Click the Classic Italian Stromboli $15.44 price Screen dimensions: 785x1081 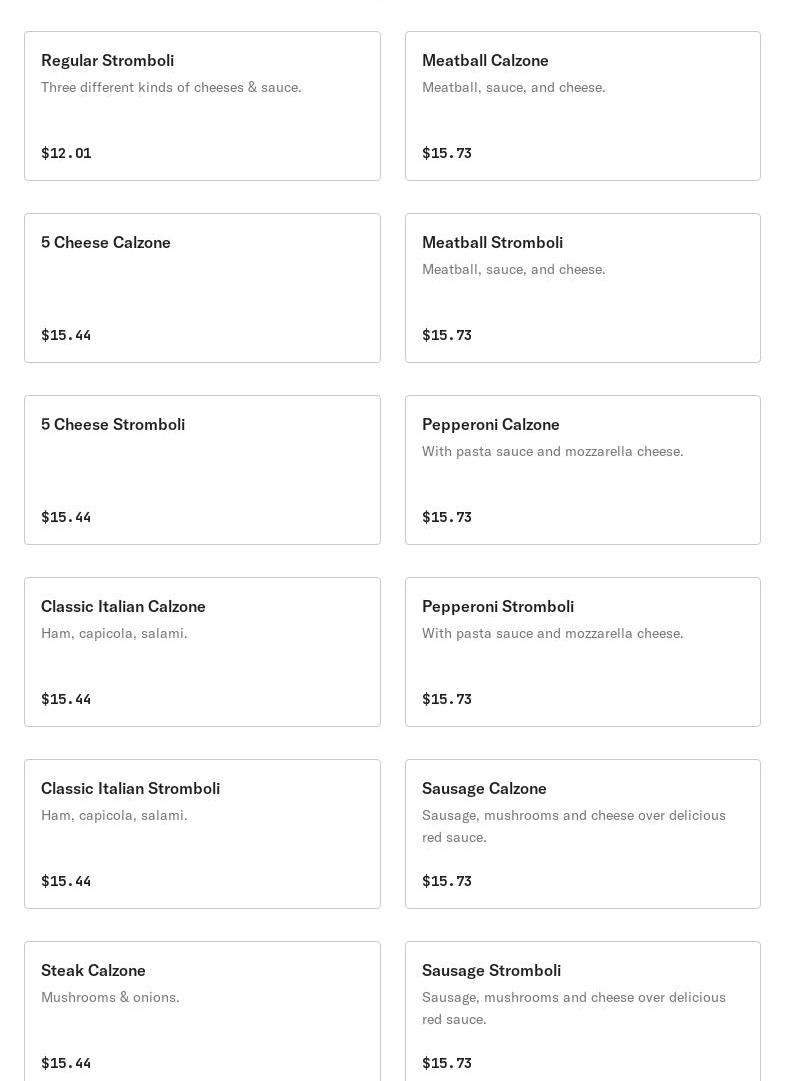66,881
